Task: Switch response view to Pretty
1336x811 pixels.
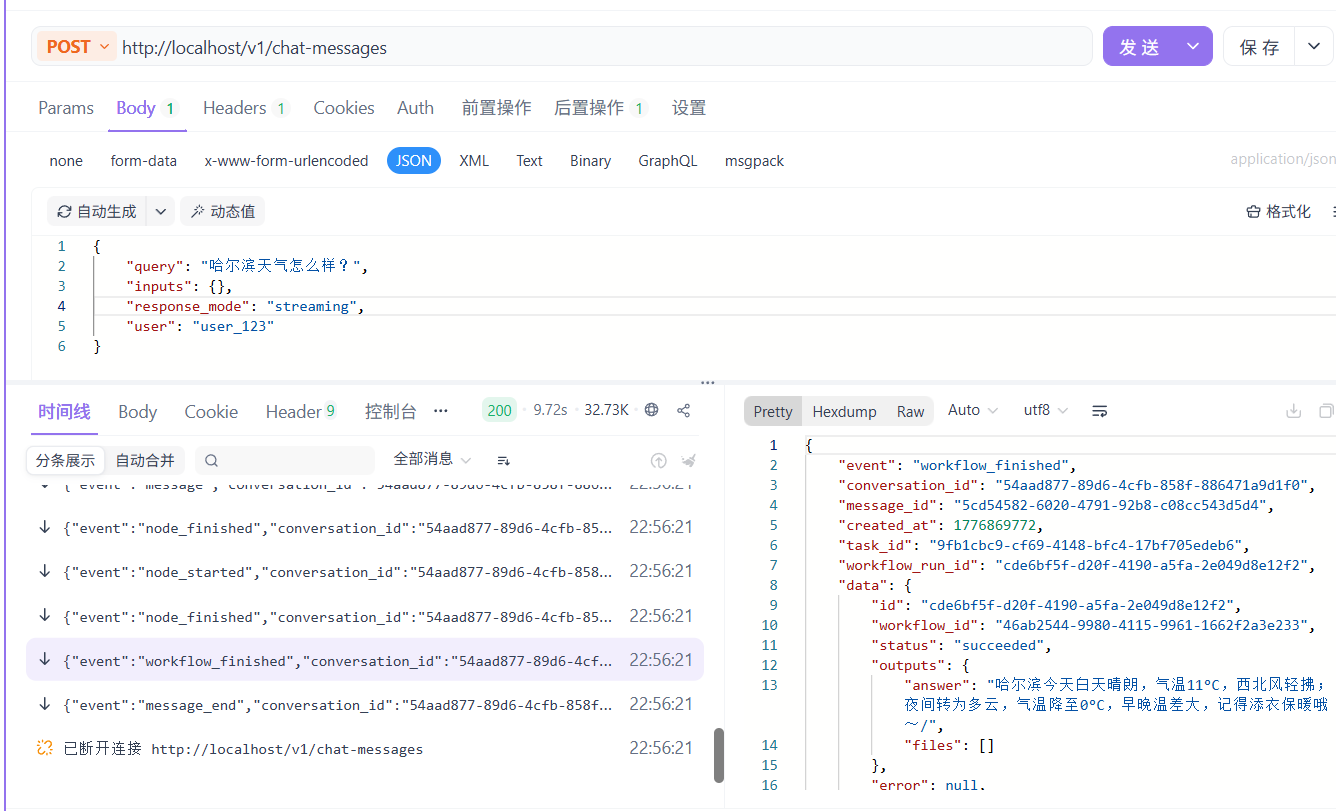Action: click(x=773, y=412)
